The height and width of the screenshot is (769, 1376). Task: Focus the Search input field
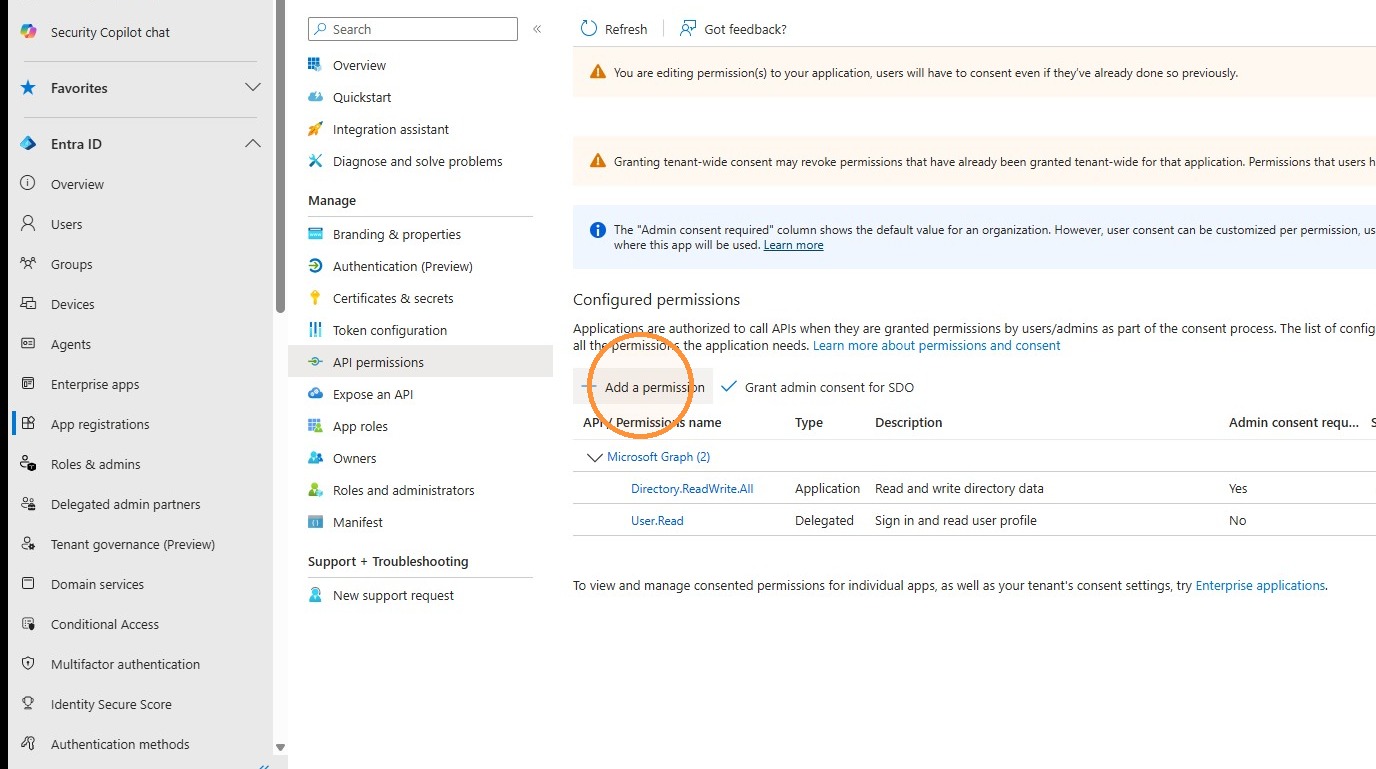(413, 29)
